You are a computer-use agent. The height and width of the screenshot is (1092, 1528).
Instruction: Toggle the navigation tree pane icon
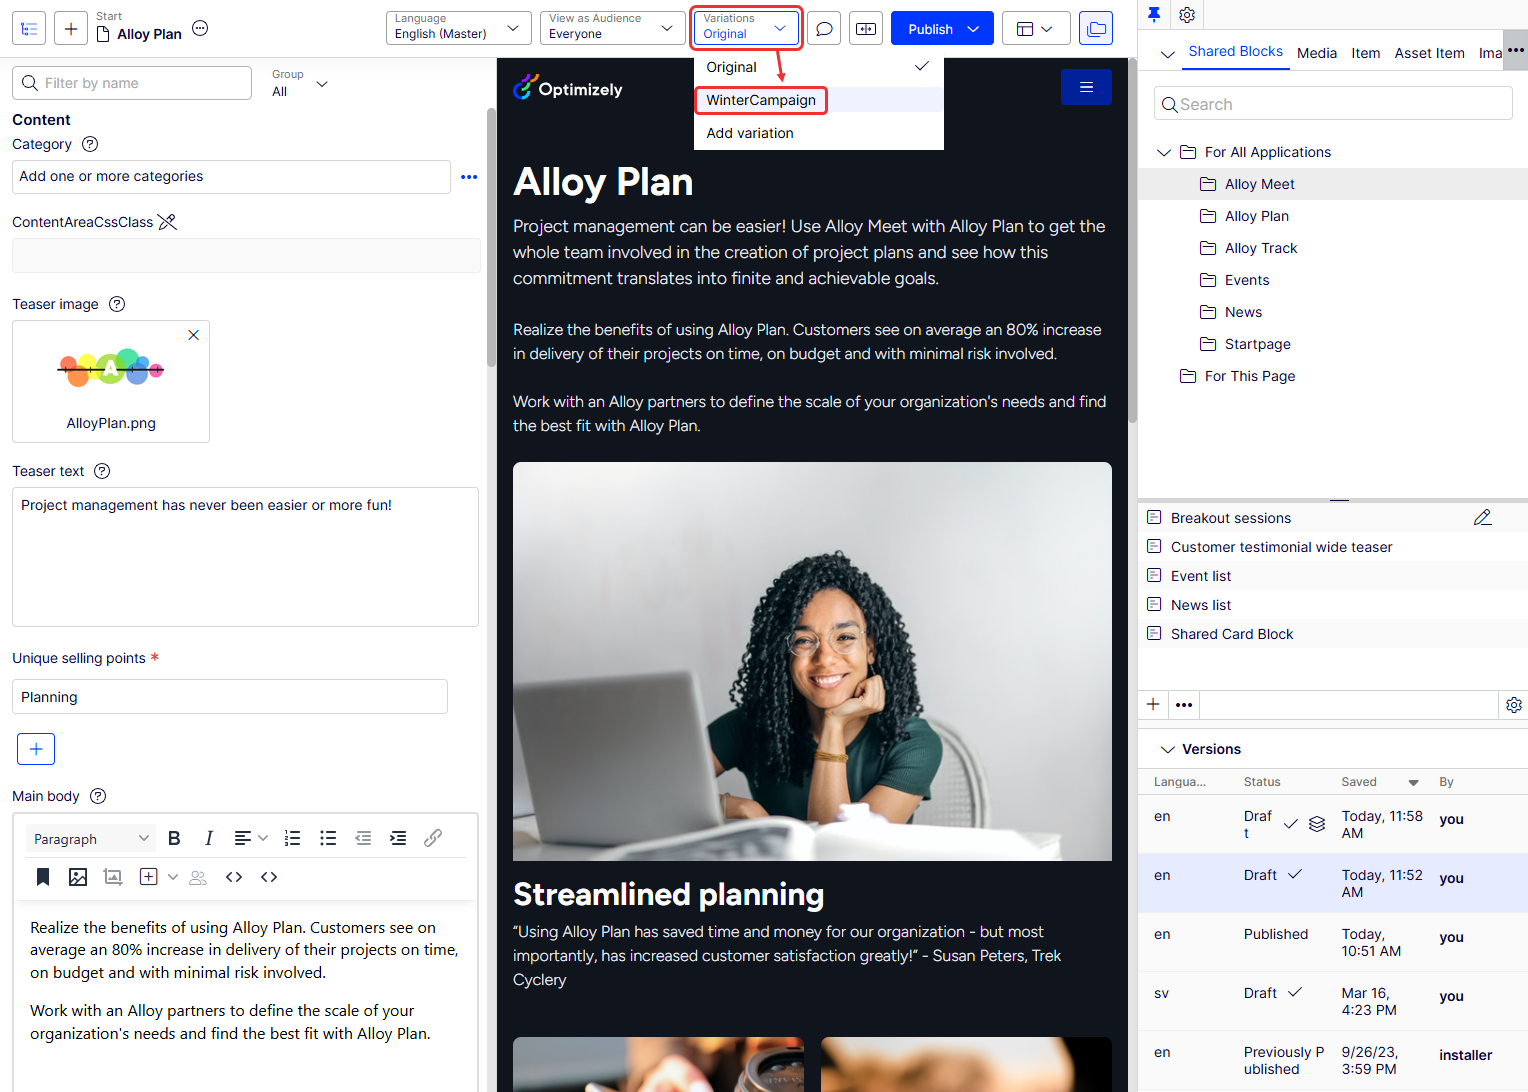click(x=29, y=29)
